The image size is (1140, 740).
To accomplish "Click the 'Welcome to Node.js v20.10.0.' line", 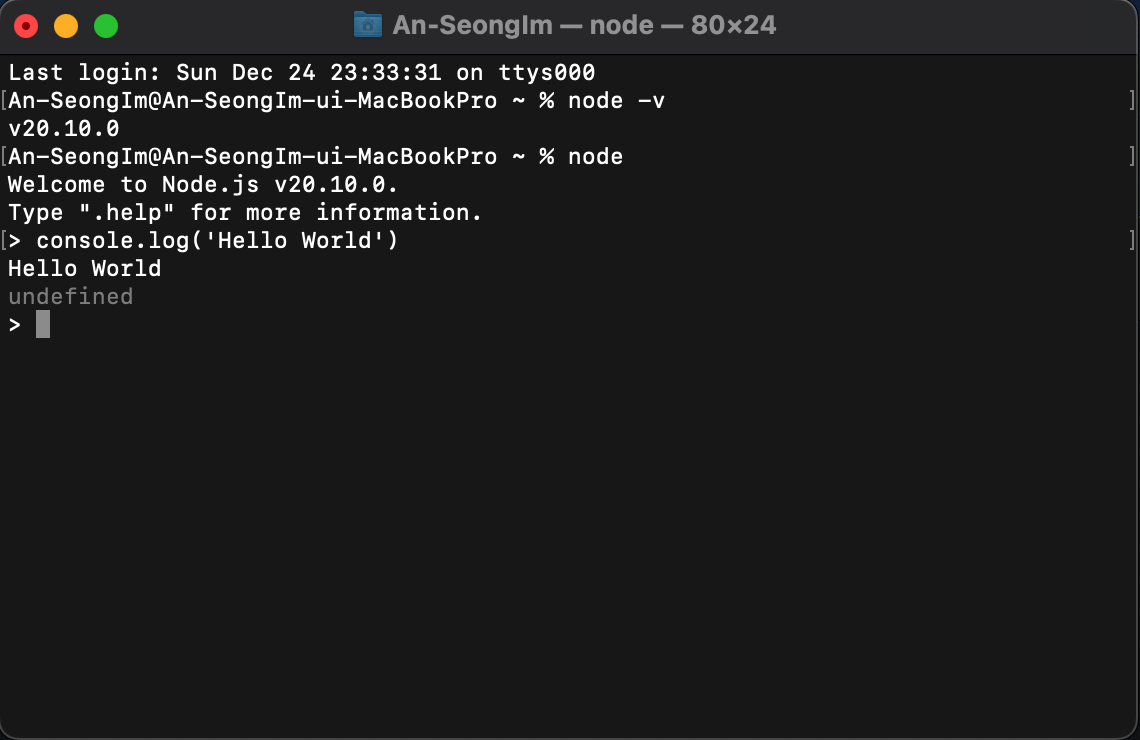I will [203, 185].
